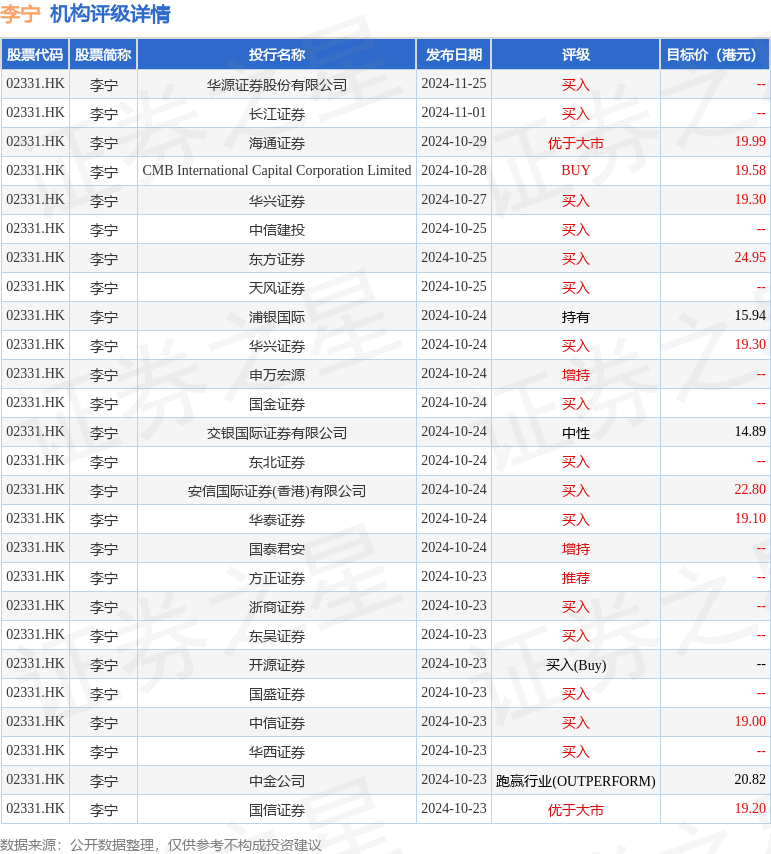This screenshot has height=854, width=771.
Task: Select the 国金证券 cell
Action: (277, 404)
